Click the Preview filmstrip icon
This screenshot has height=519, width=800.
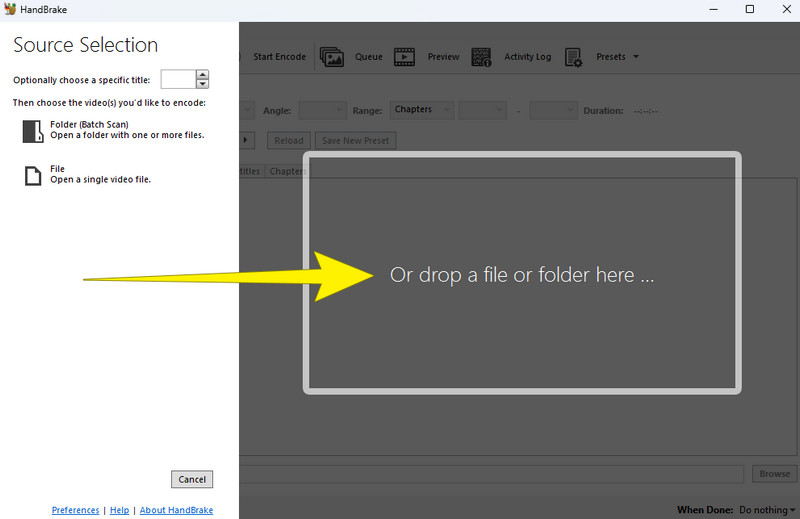pos(405,57)
